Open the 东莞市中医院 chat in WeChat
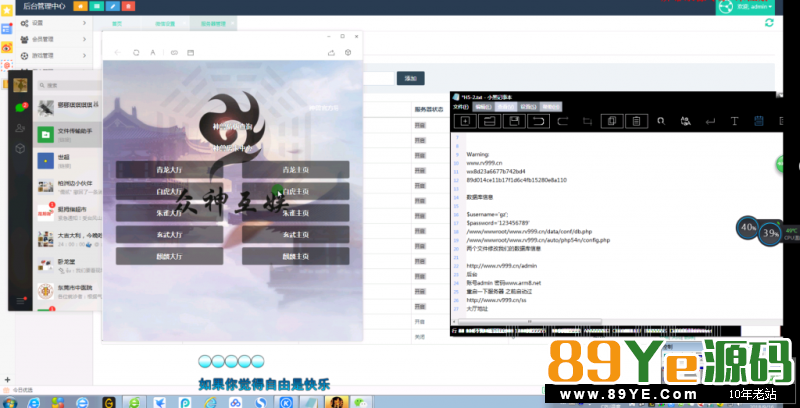800x408 pixels. pyautogui.click(x=68, y=291)
